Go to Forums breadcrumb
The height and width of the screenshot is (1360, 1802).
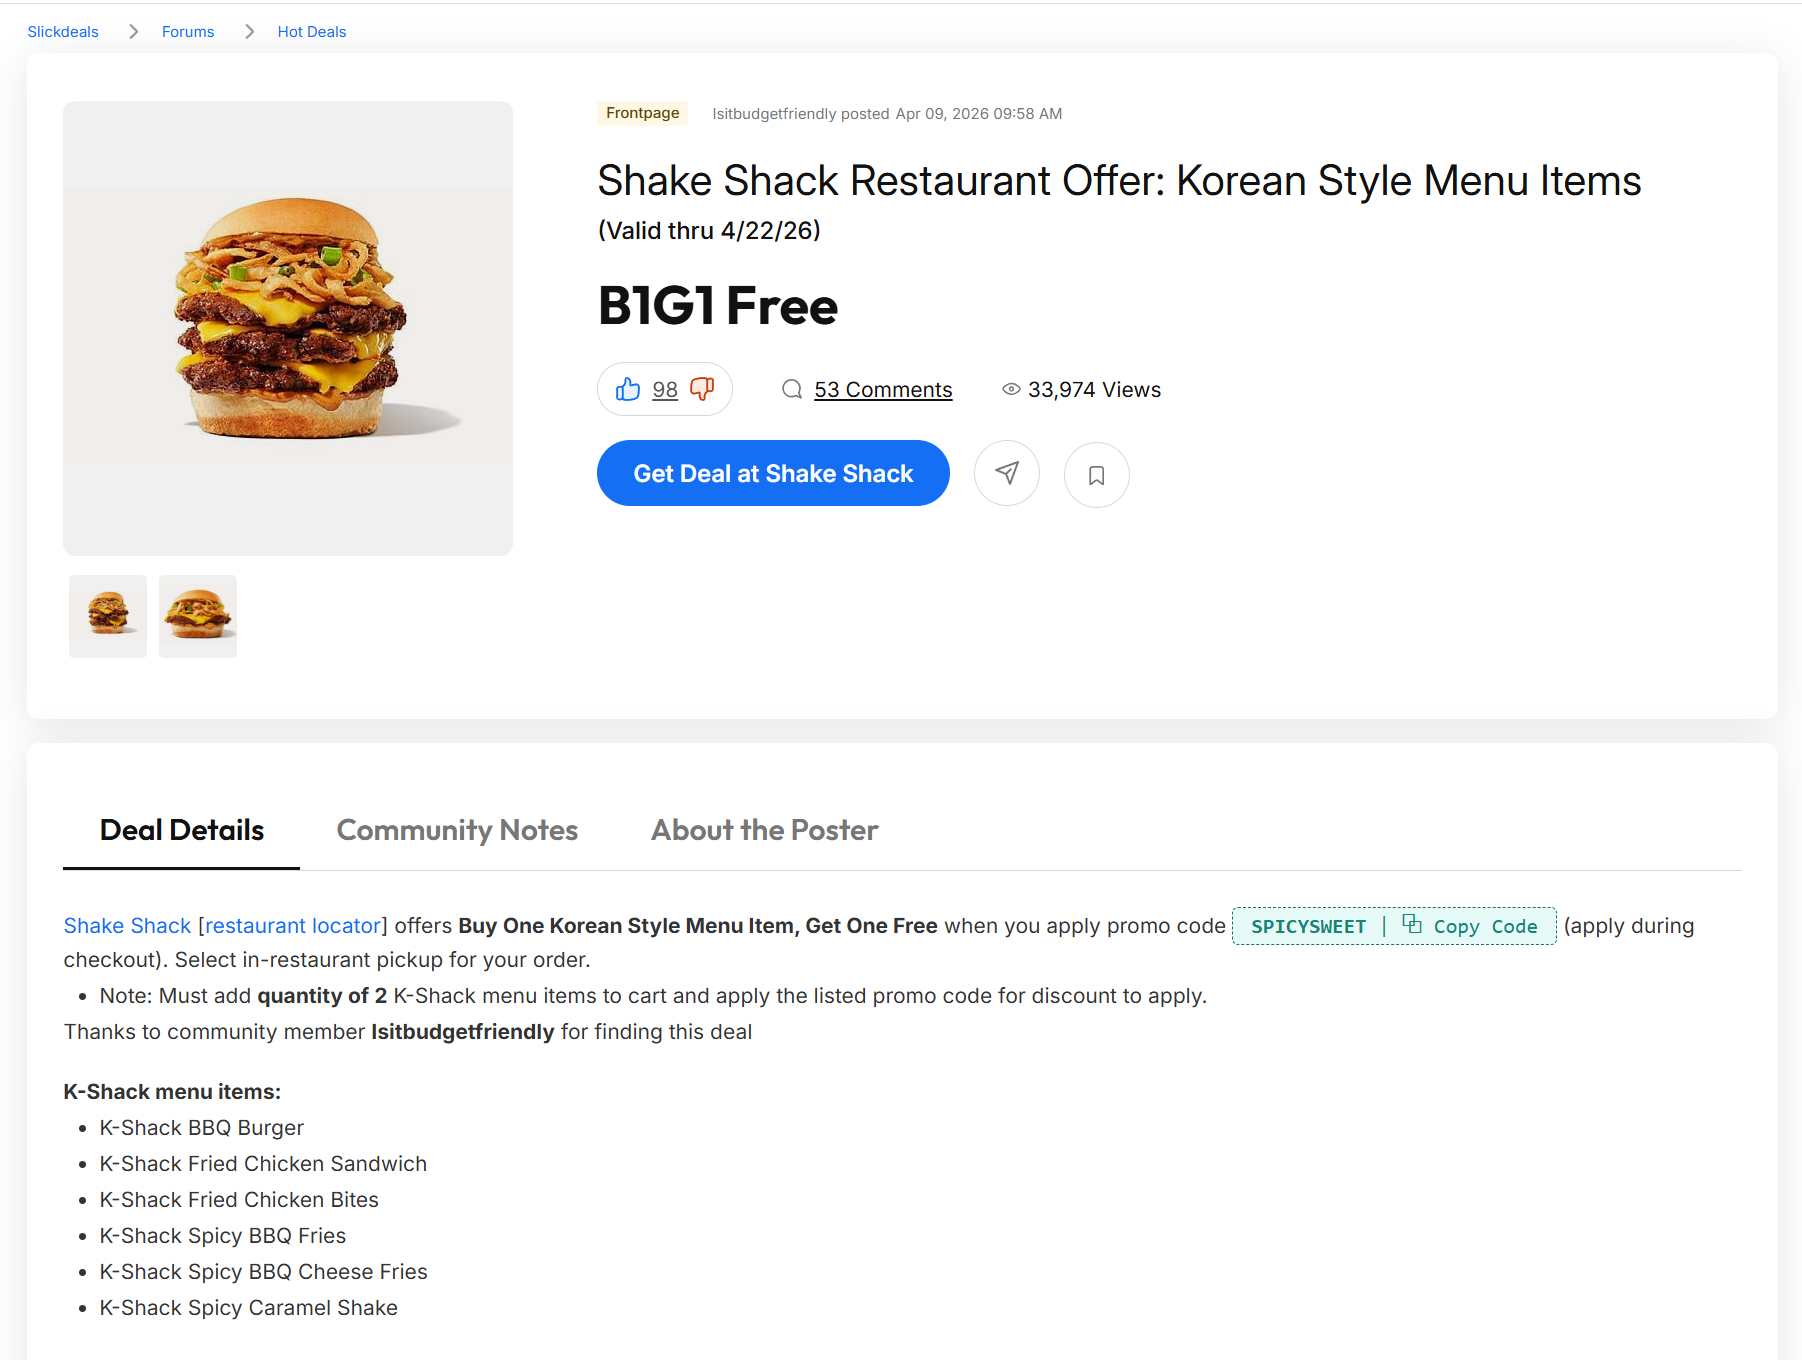tap(188, 32)
